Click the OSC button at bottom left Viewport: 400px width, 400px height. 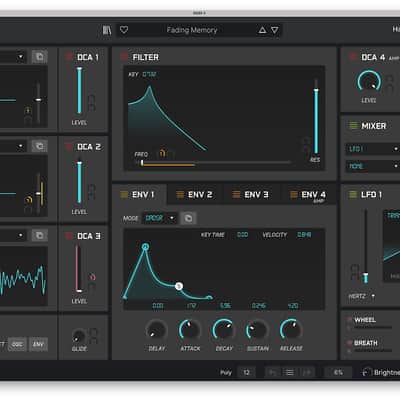(17, 344)
